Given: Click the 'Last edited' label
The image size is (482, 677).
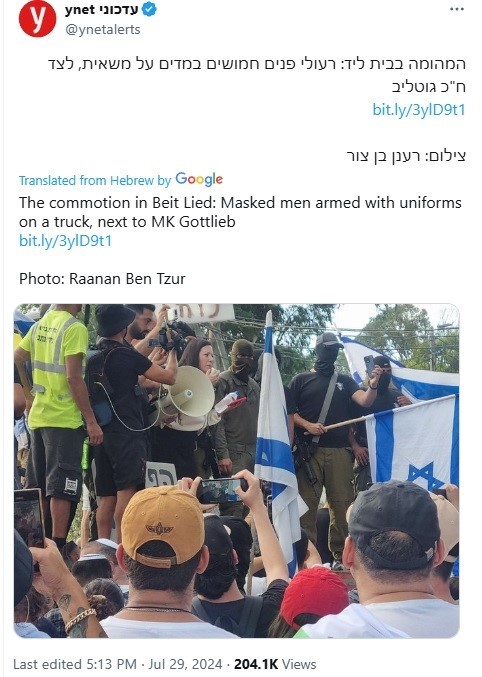Looking at the screenshot, I should tap(46, 664).
